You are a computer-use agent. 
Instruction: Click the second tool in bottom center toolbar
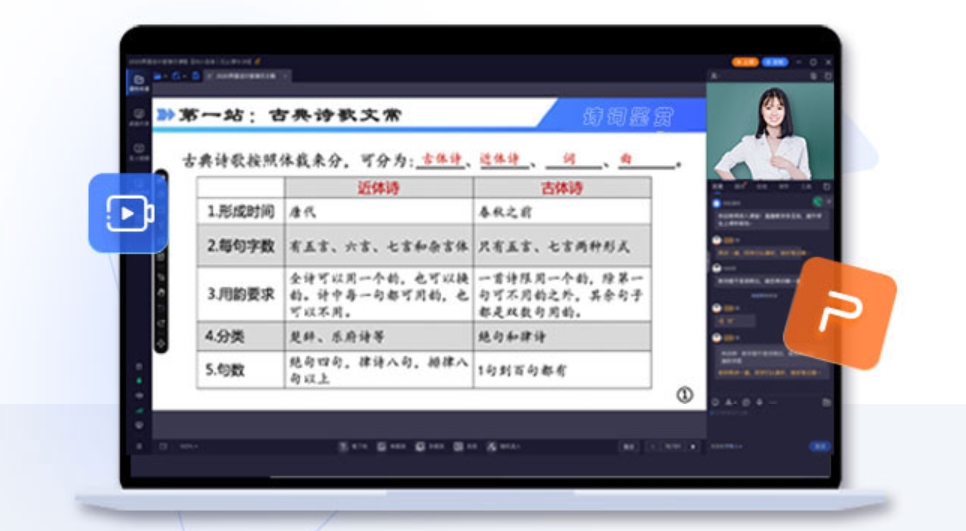click(392, 447)
